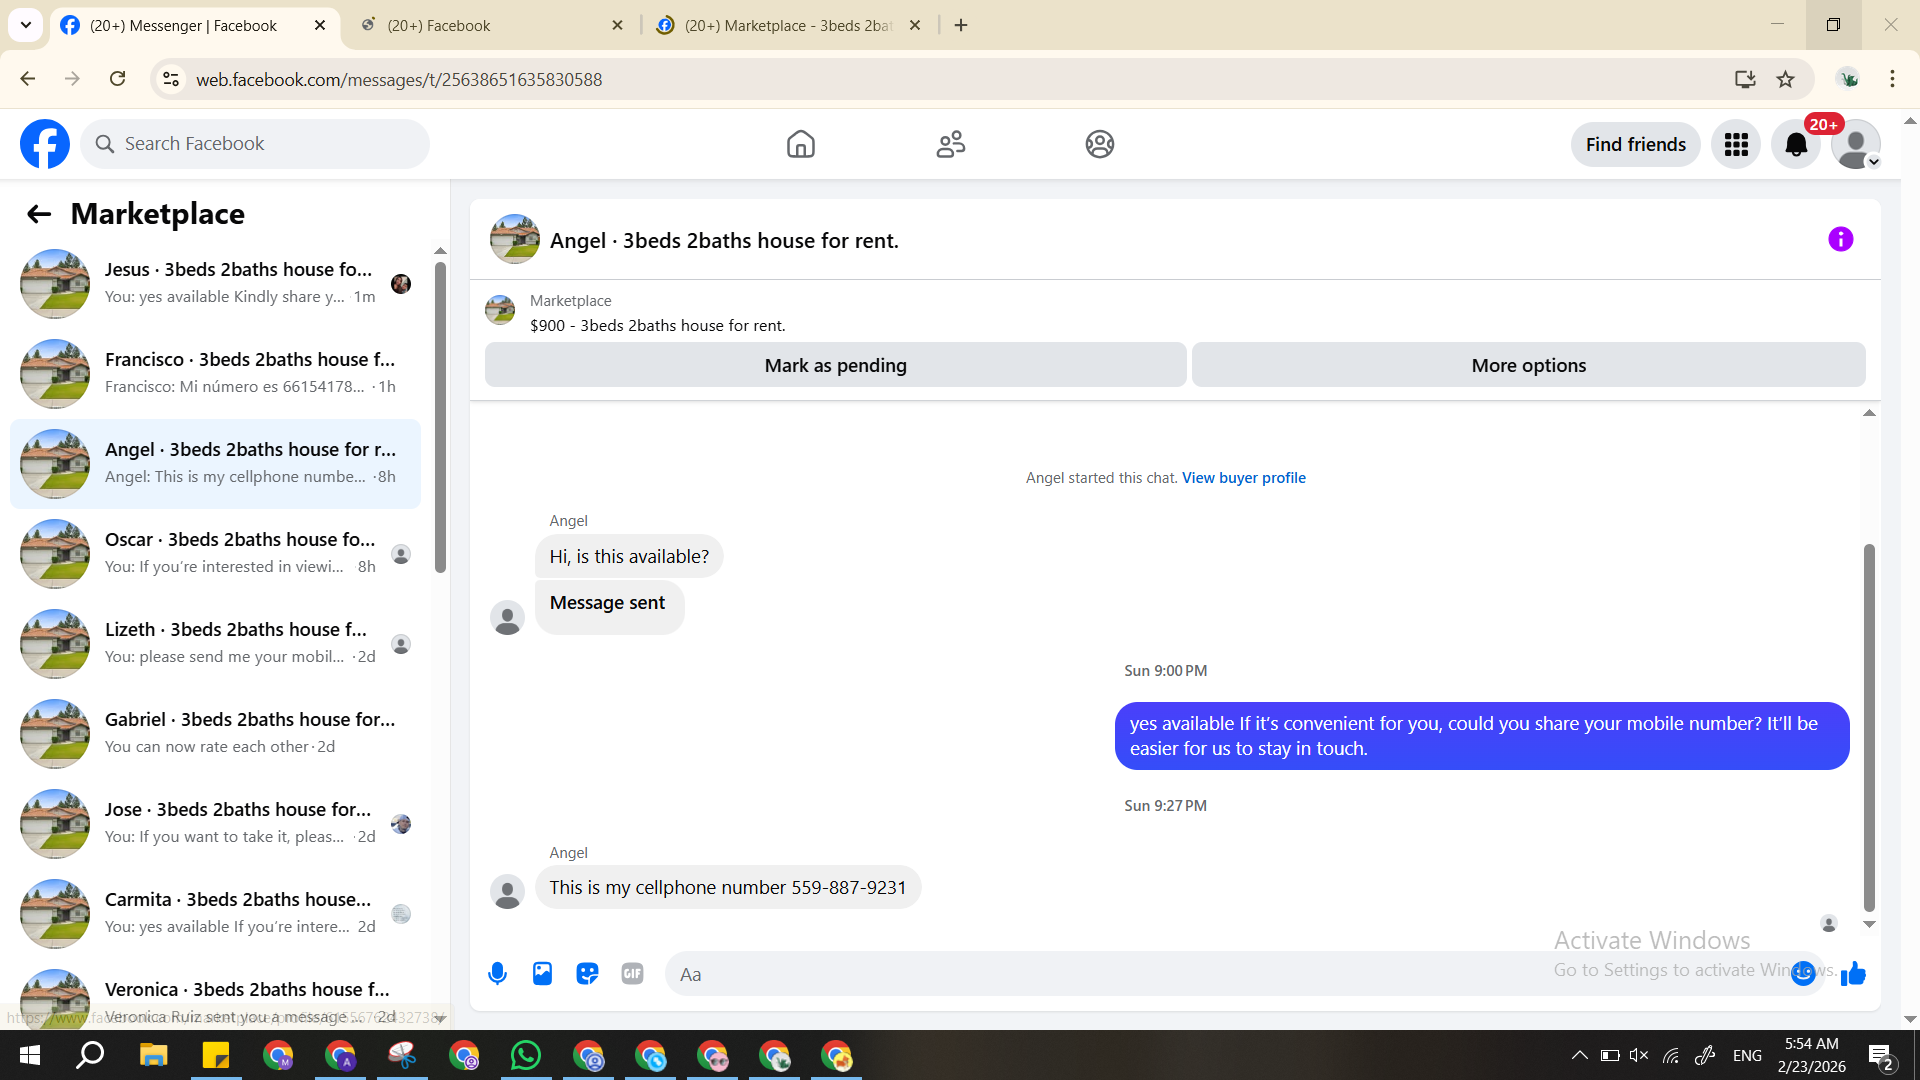Click the muted volume tray icon
Image resolution: width=1920 pixels, height=1080 pixels.
pyautogui.click(x=1638, y=1055)
